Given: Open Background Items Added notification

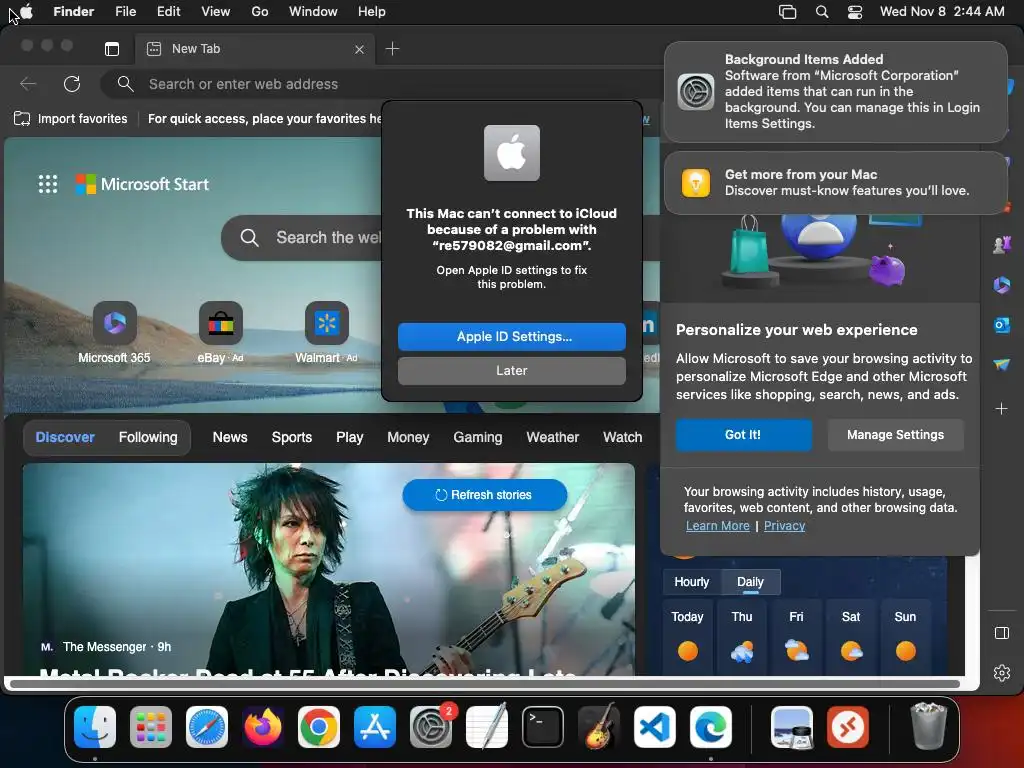Looking at the screenshot, I should 836,91.
